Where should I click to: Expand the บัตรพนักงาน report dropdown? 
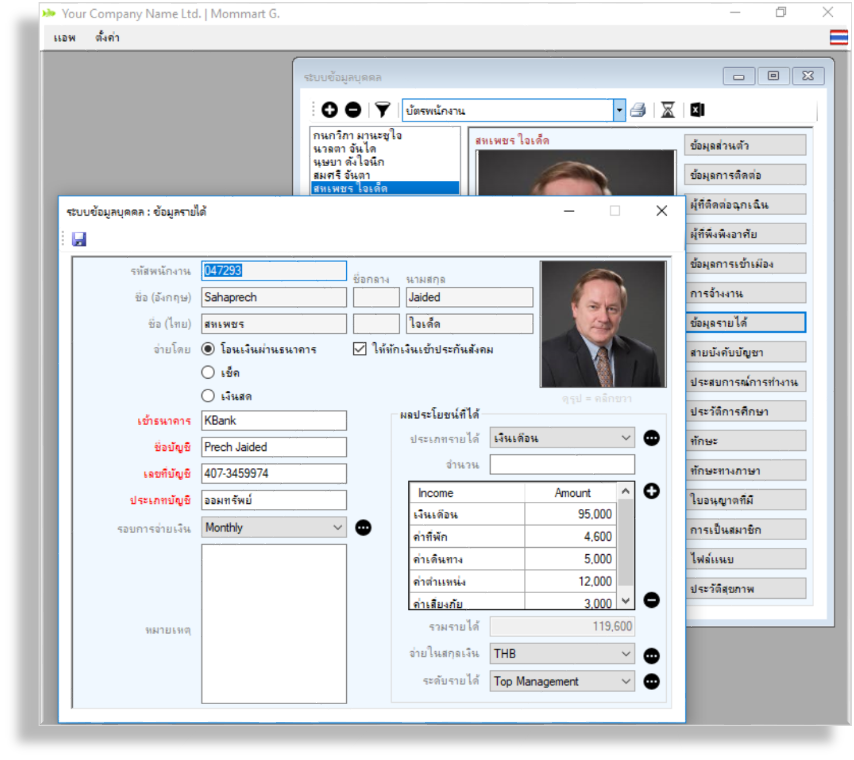click(x=619, y=110)
